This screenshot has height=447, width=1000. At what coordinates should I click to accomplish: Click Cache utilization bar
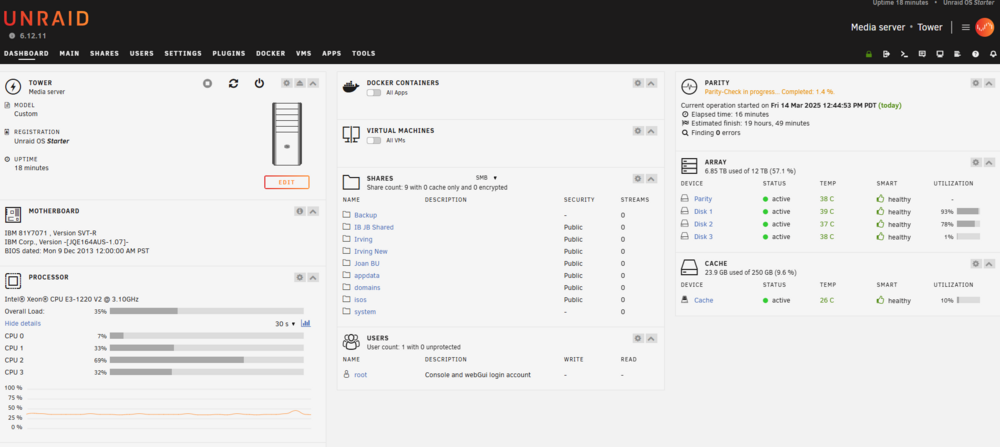(968, 300)
